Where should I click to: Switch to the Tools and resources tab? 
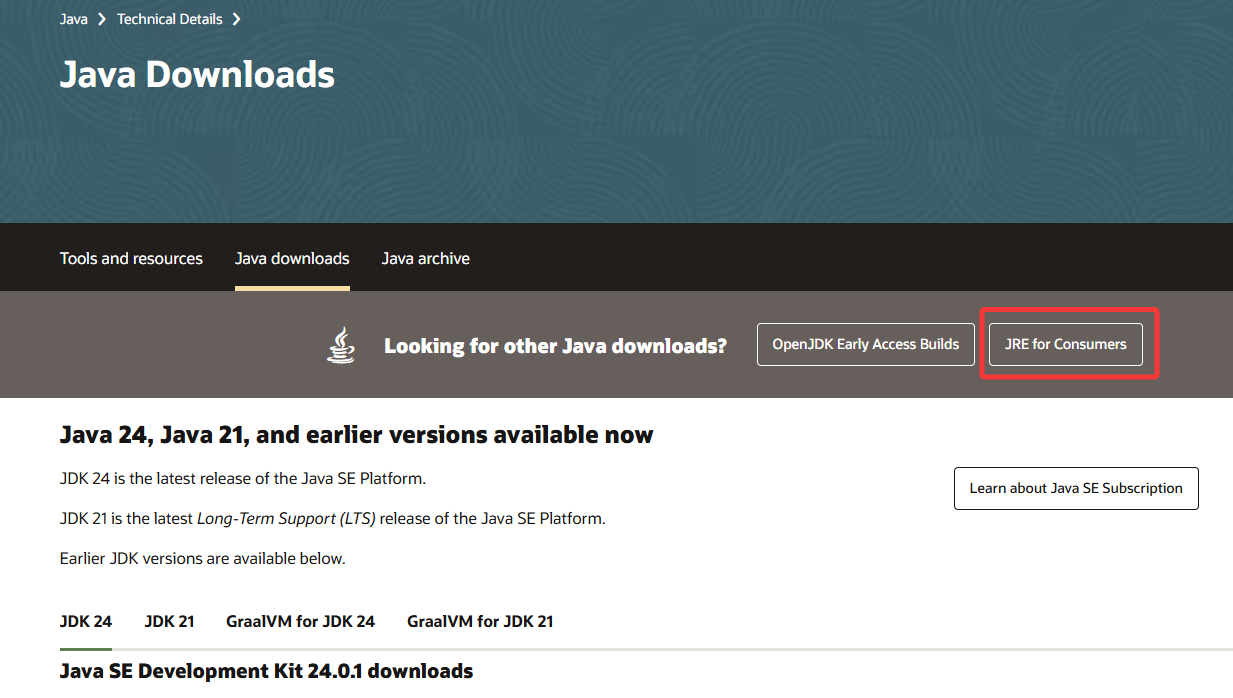(131, 258)
